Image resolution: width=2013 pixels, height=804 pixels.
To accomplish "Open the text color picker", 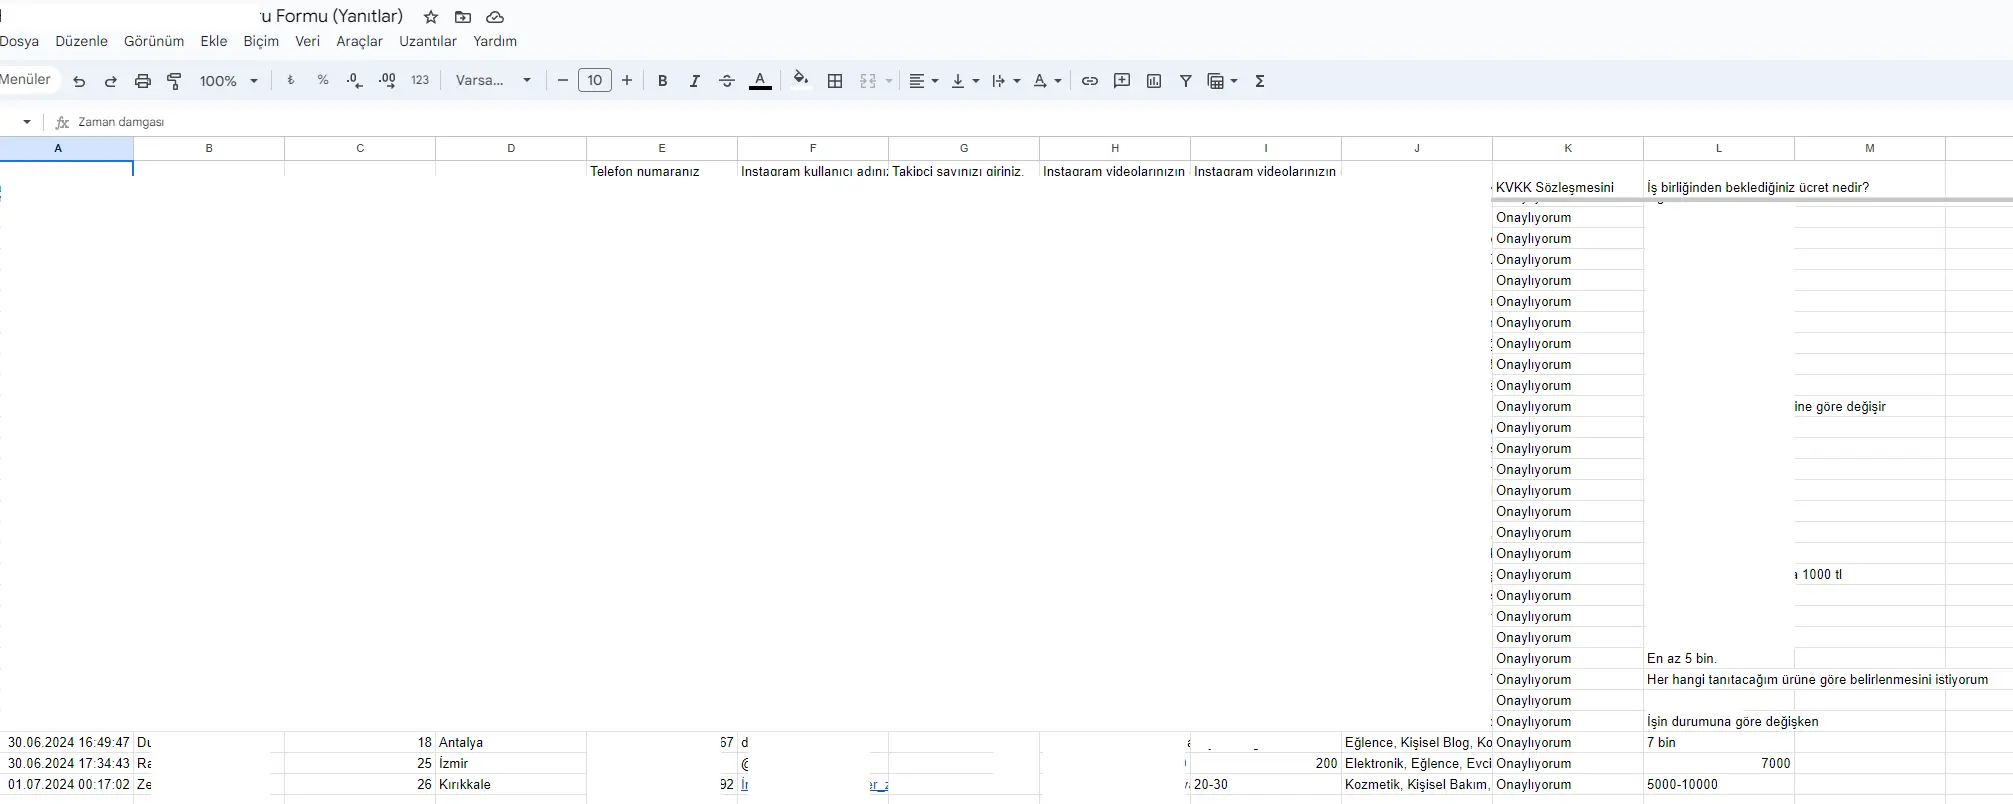I will coord(760,81).
